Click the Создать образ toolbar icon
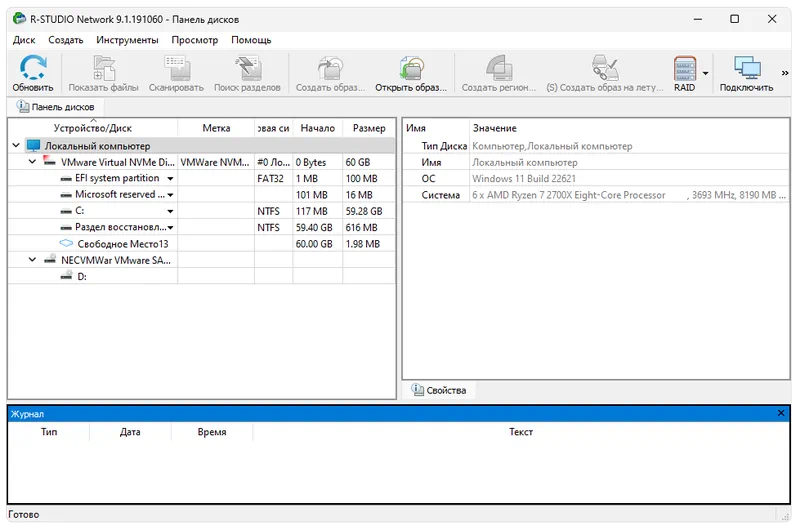Image resolution: width=800 pixels, height=530 pixels. 330,68
